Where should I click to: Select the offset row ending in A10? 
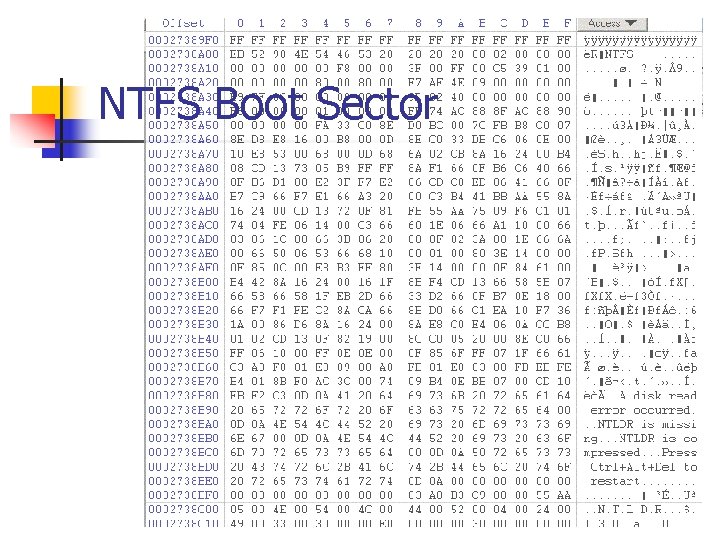183,68
